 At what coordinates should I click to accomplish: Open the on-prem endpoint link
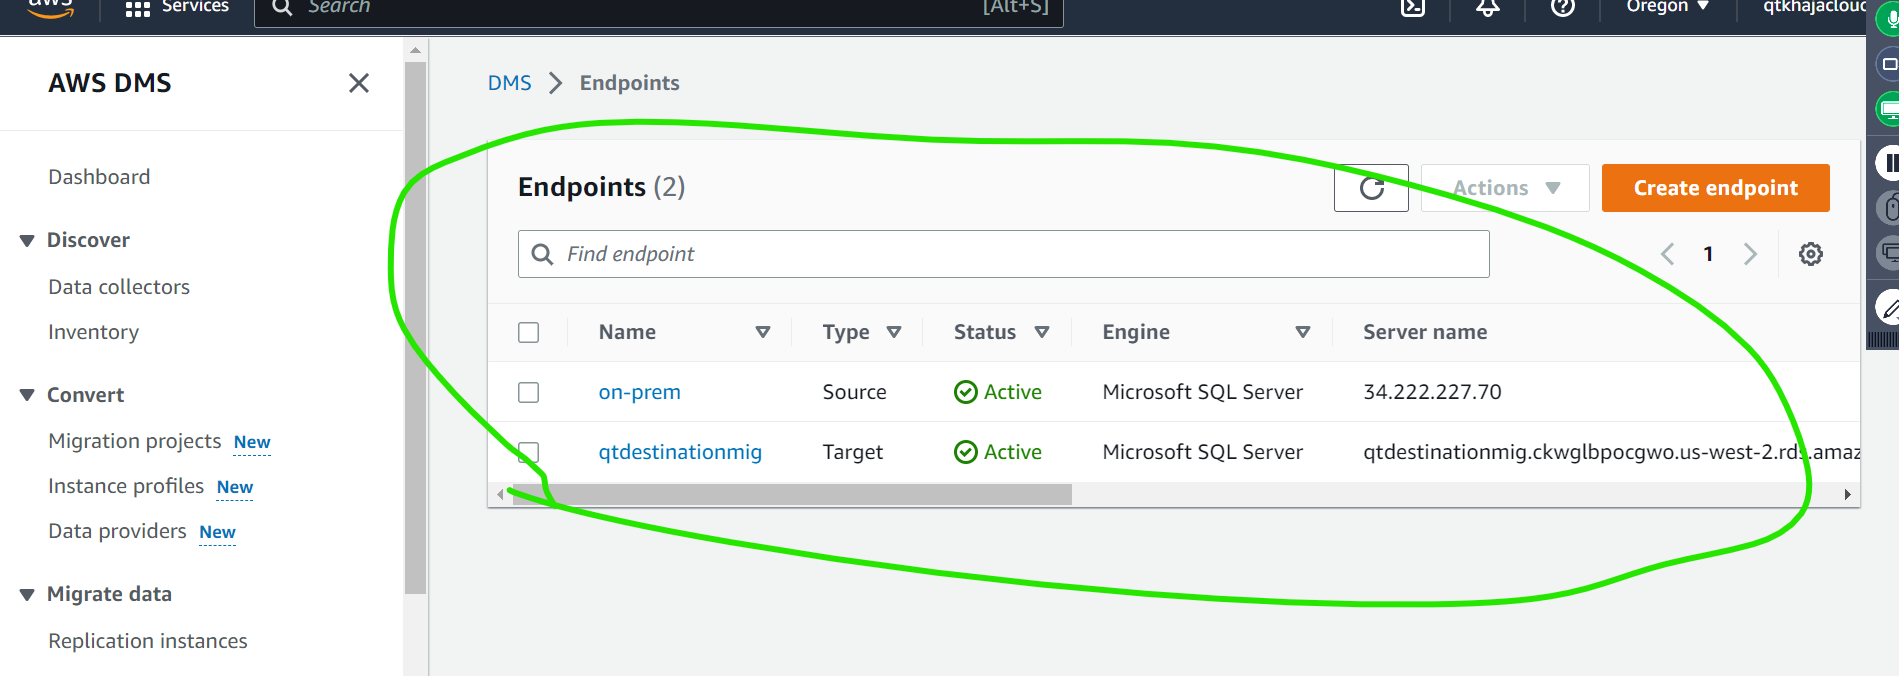[639, 392]
